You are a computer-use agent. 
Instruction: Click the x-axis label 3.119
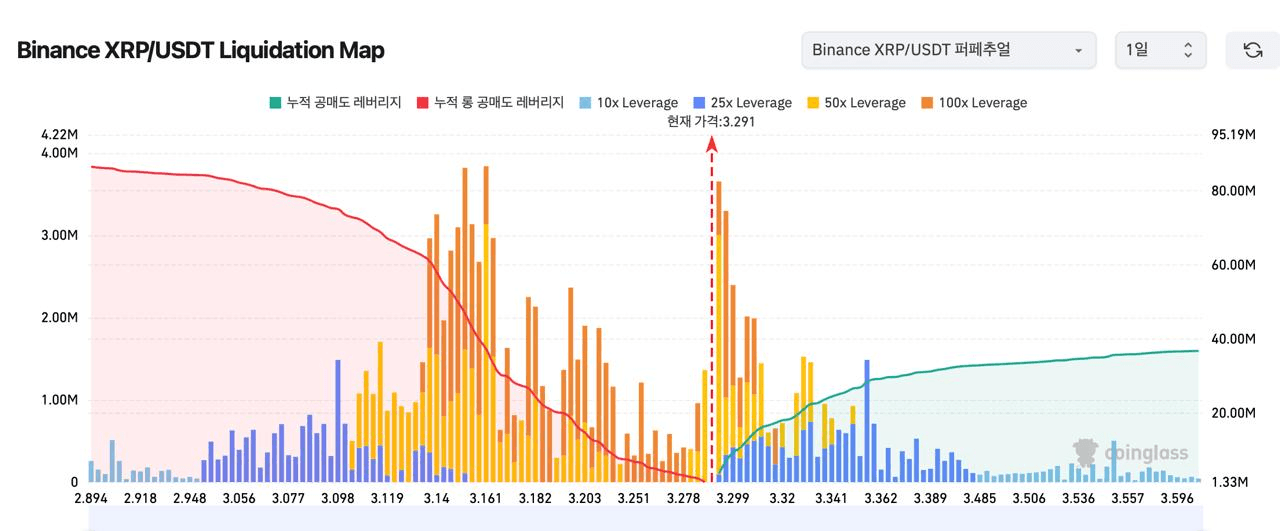[386, 498]
